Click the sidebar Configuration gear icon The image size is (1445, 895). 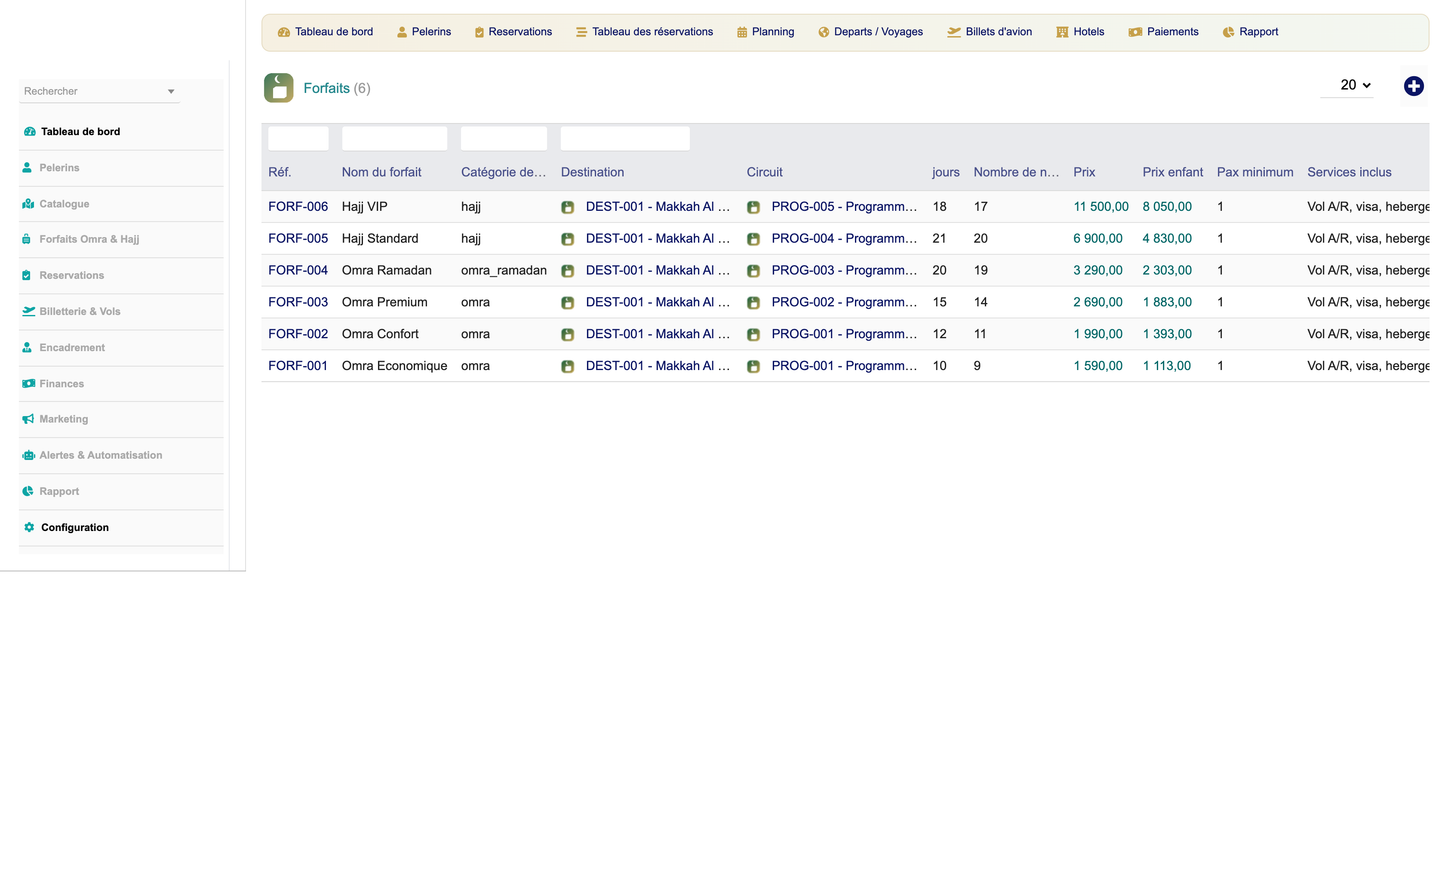[29, 527]
